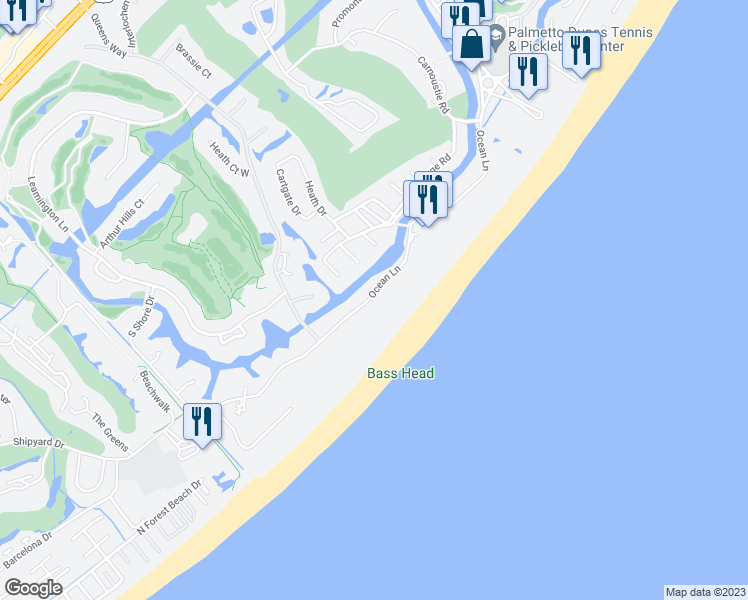Click the N Forest Beach Dr label
This screenshot has width=748, height=600.
tap(169, 507)
